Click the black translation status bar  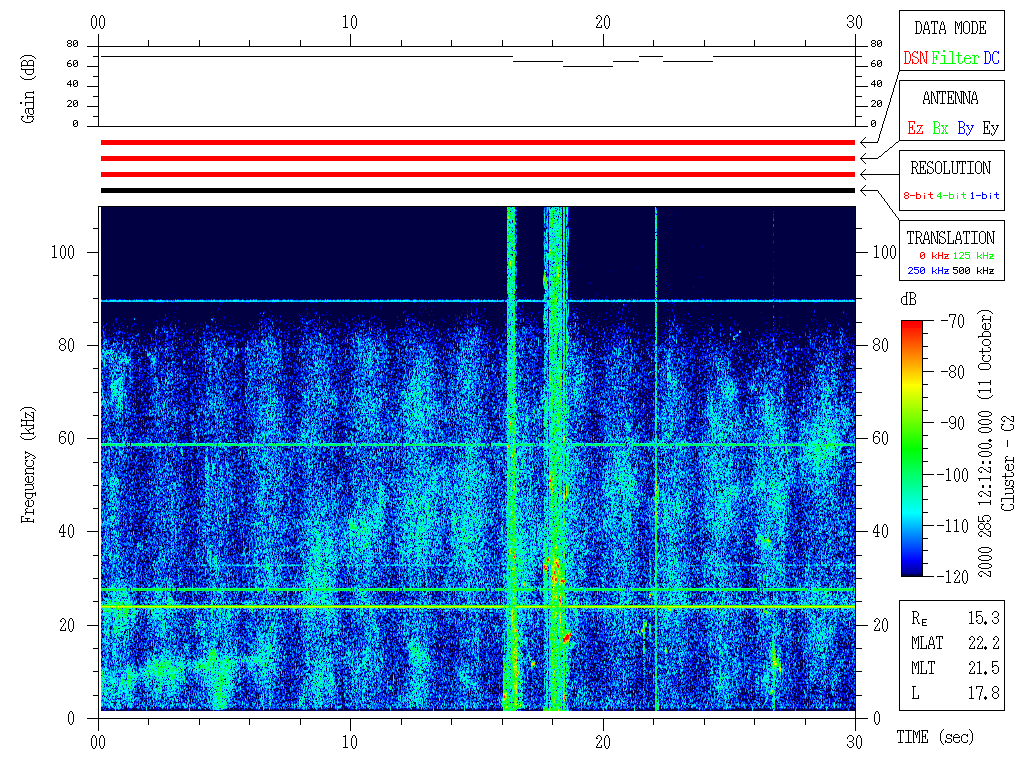tap(477, 190)
